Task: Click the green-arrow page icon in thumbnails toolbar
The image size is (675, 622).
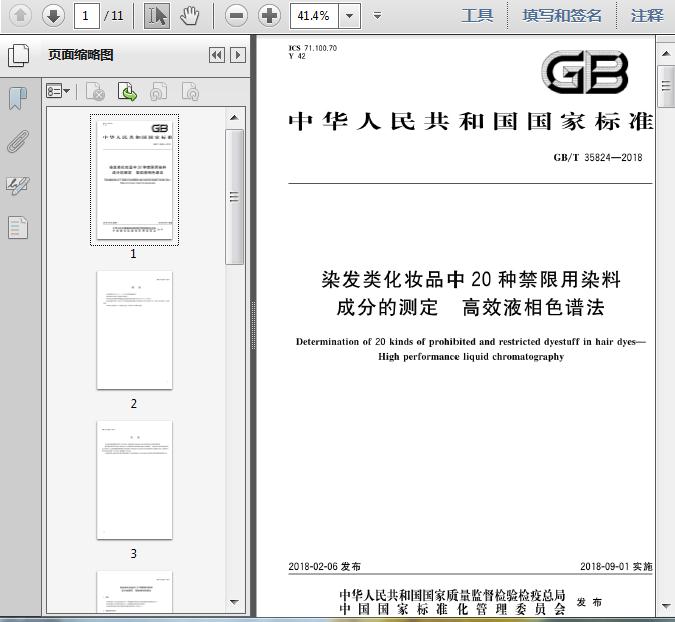Action: tap(127, 92)
